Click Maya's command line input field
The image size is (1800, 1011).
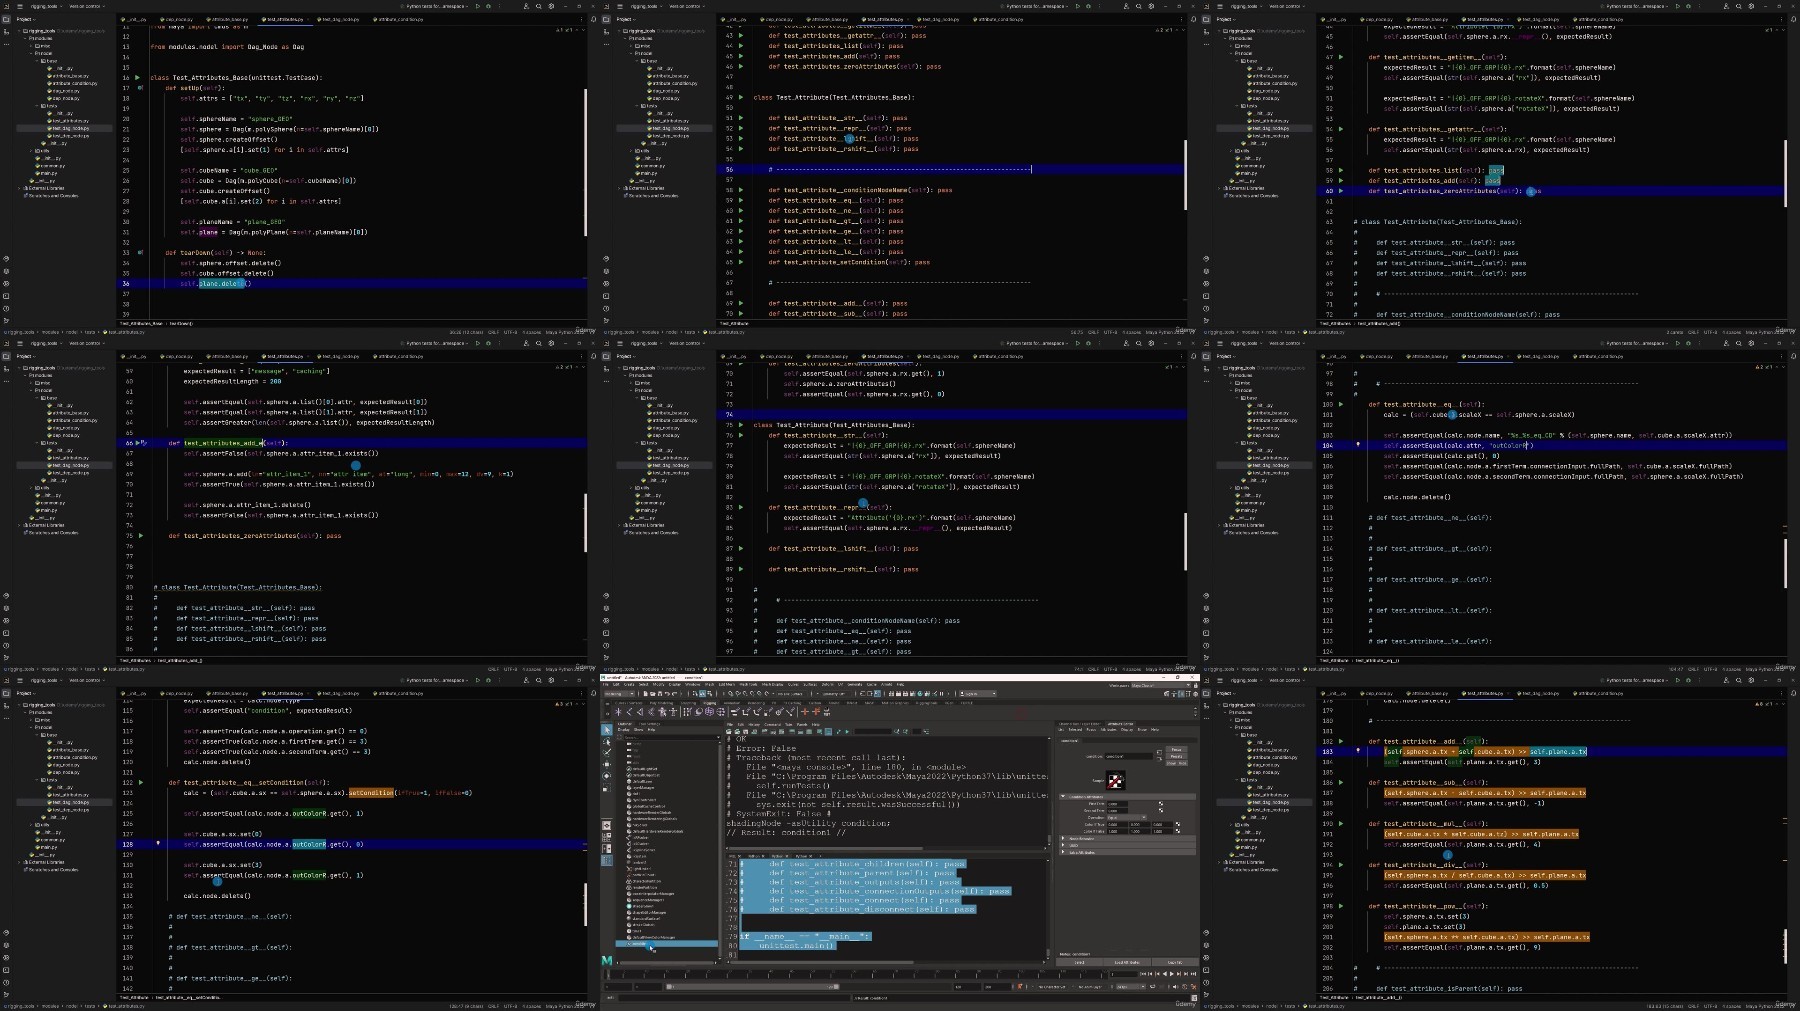tap(733, 997)
